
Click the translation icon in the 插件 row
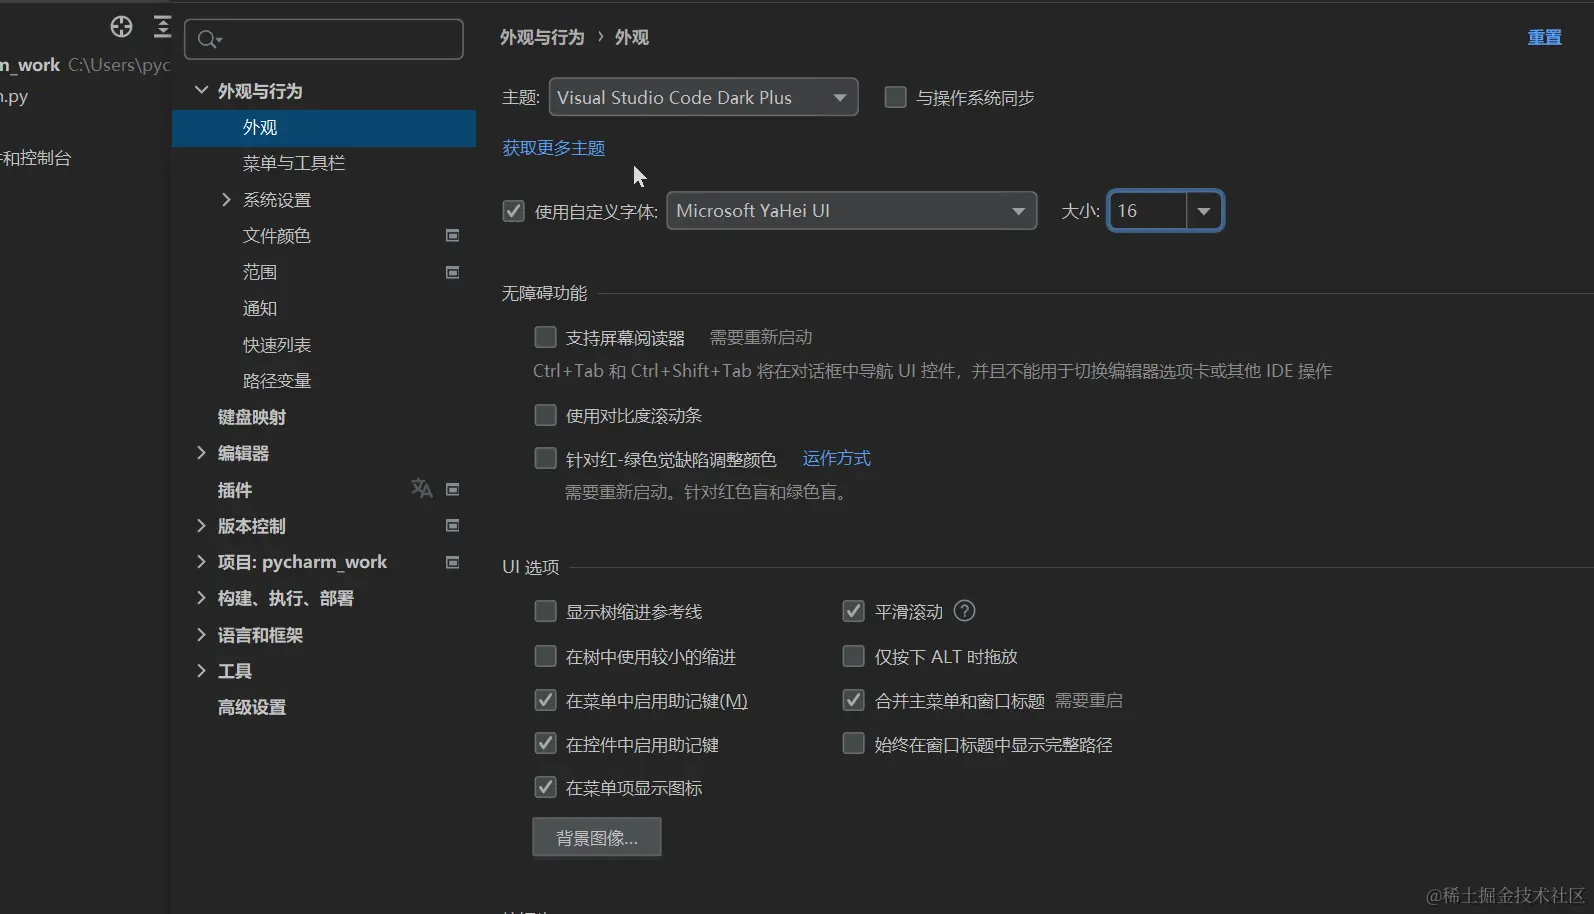[x=422, y=489]
